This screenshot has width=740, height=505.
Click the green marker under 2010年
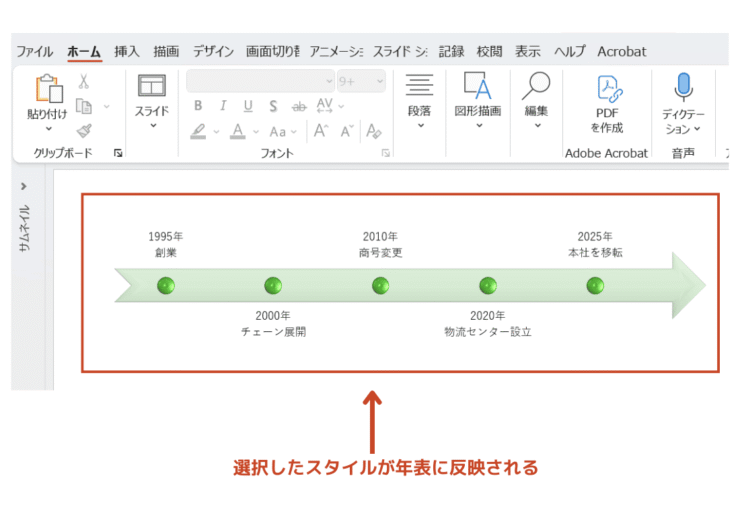click(x=380, y=286)
